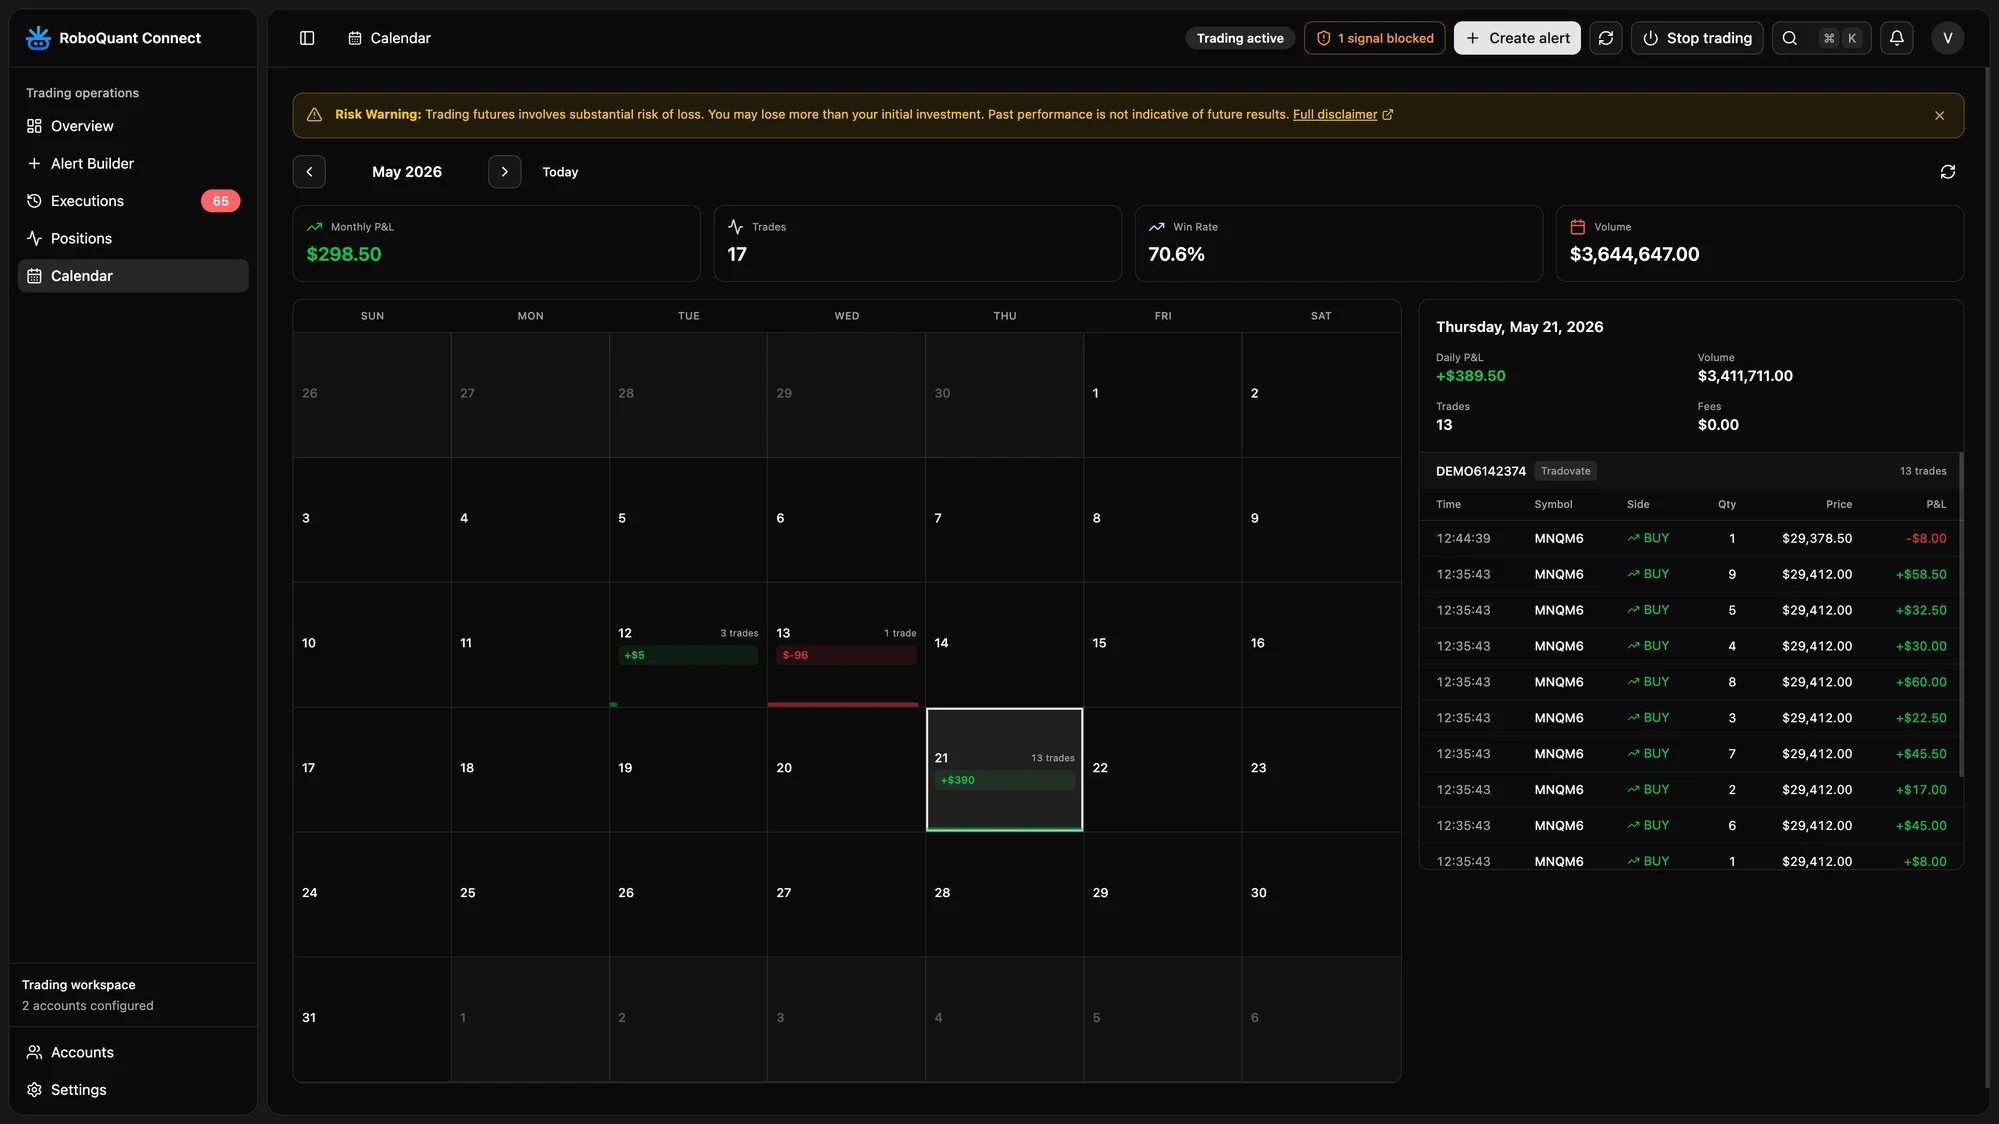
Task: Click the +$389.50 Daily P&L value
Action: (1470, 376)
